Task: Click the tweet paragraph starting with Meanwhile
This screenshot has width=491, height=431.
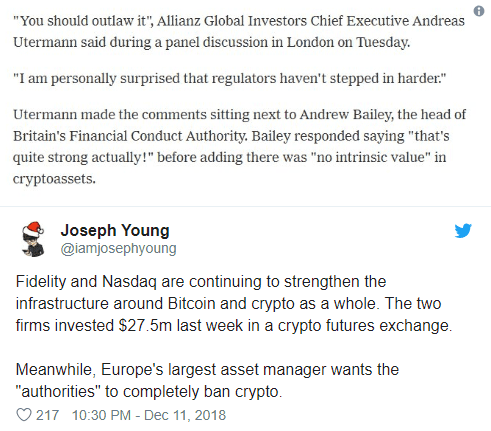Action: pos(207,380)
